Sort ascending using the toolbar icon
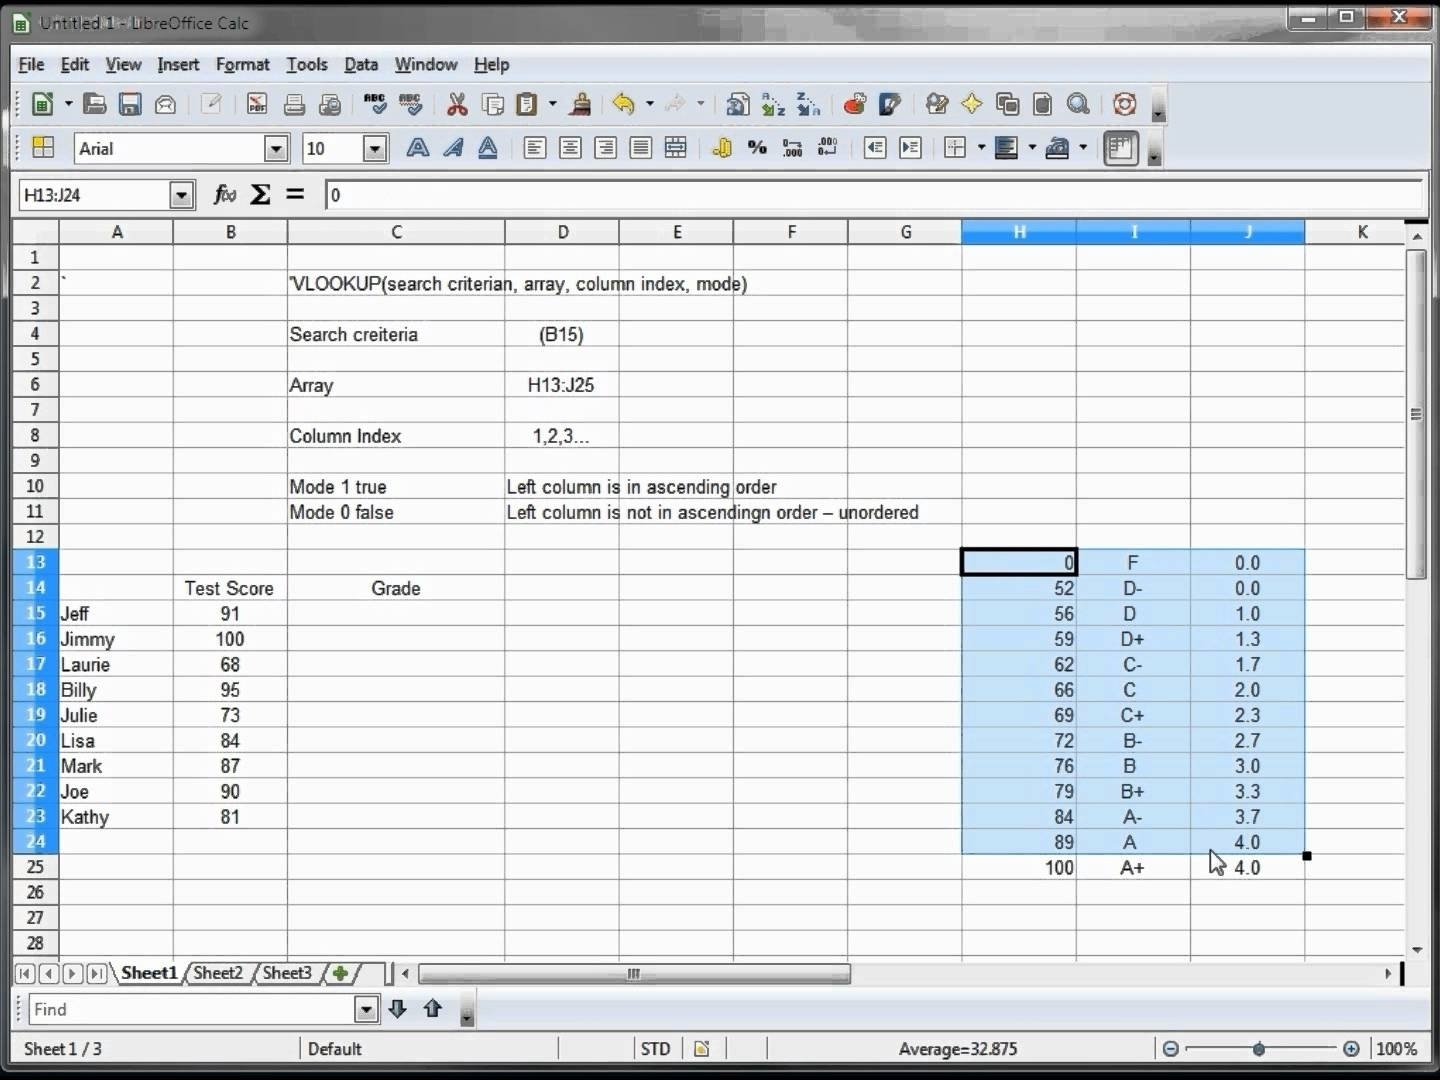Image resolution: width=1440 pixels, height=1080 pixels. coord(772,104)
